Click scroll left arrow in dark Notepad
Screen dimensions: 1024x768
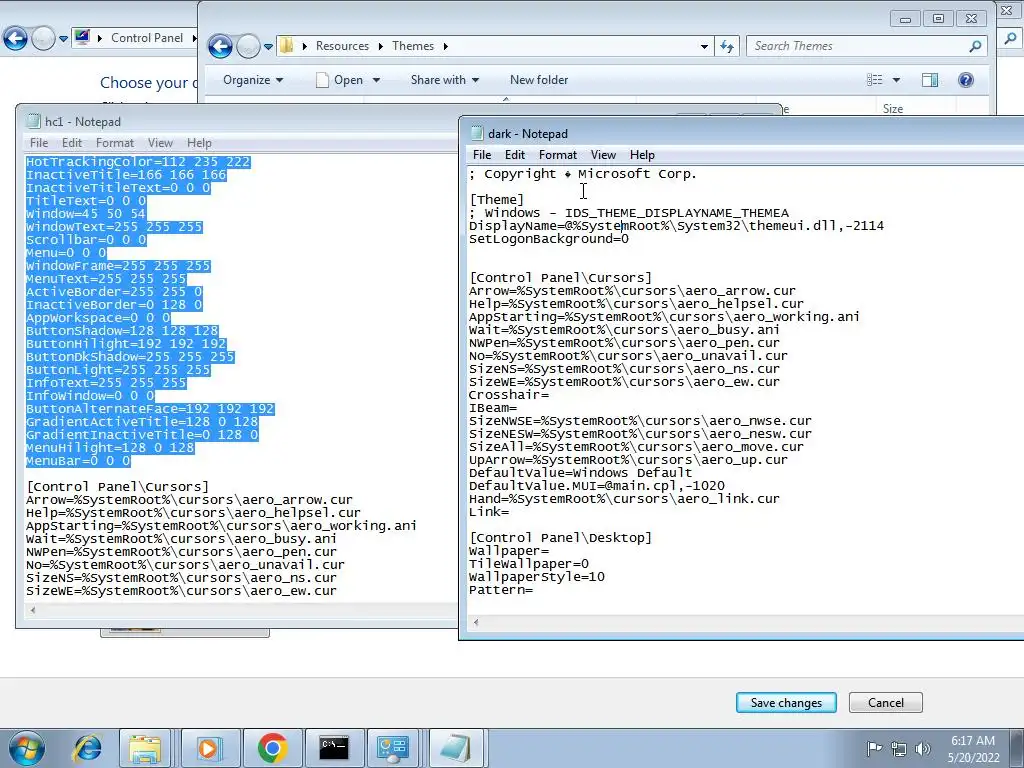(475, 622)
